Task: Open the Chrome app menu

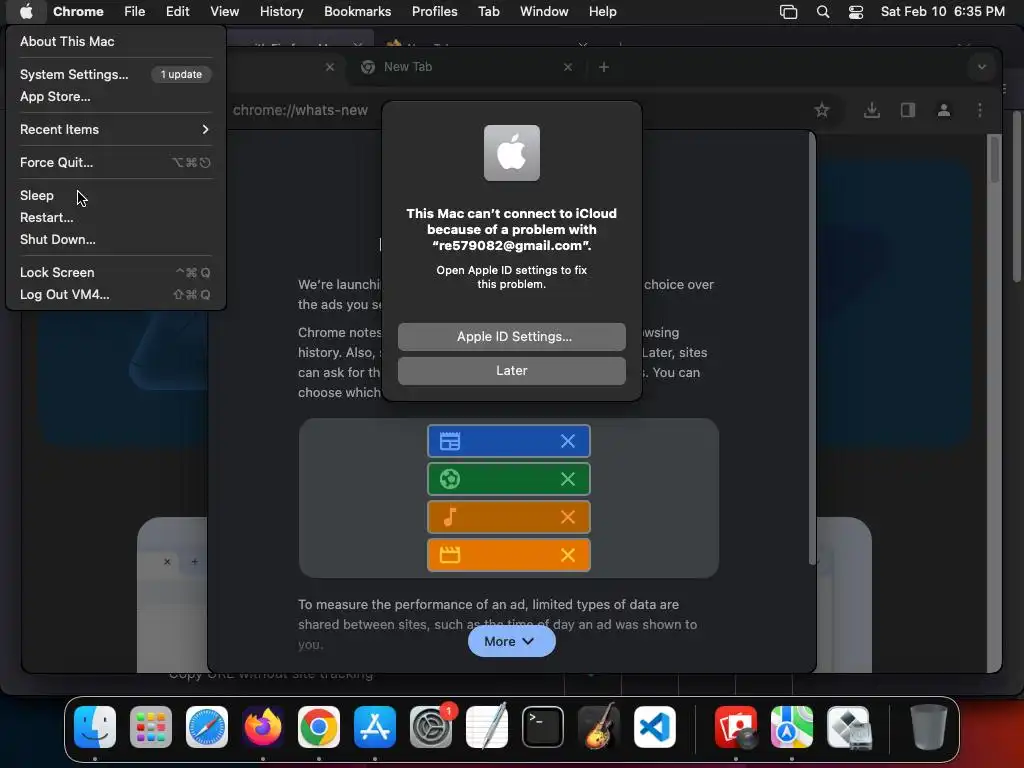Action: coord(78,12)
